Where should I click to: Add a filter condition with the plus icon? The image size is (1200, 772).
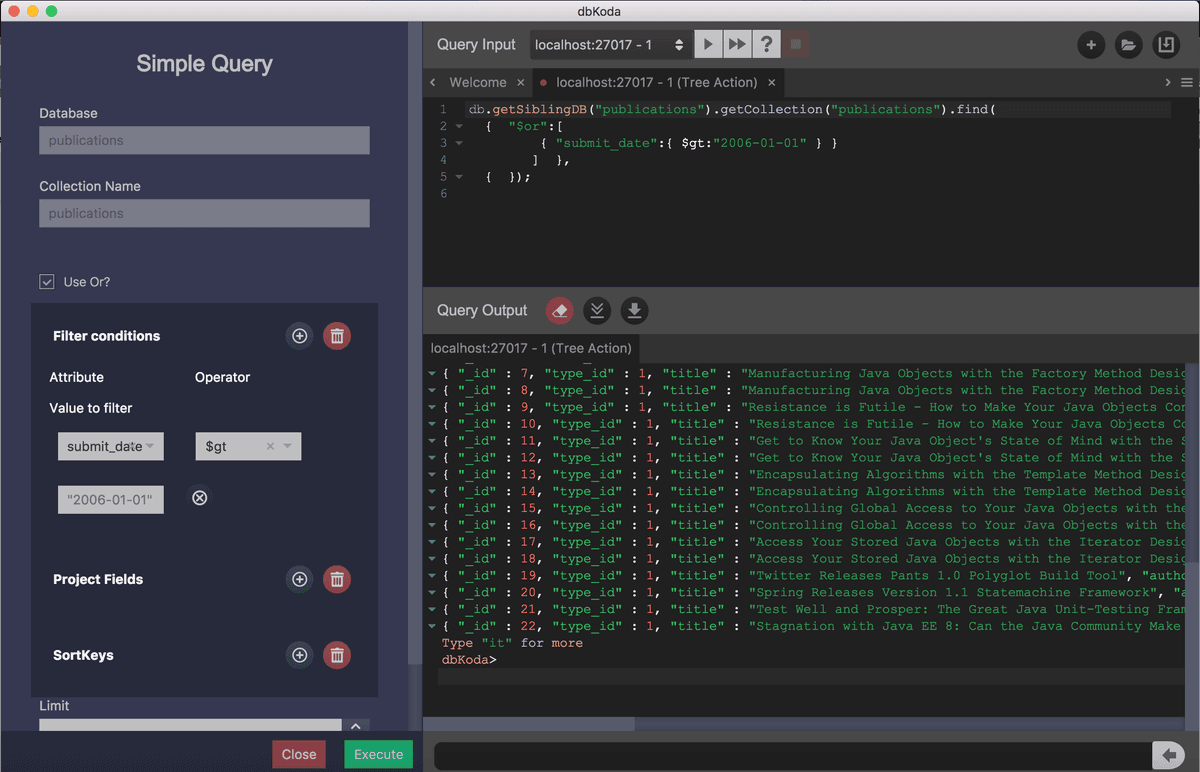tap(299, 336)
